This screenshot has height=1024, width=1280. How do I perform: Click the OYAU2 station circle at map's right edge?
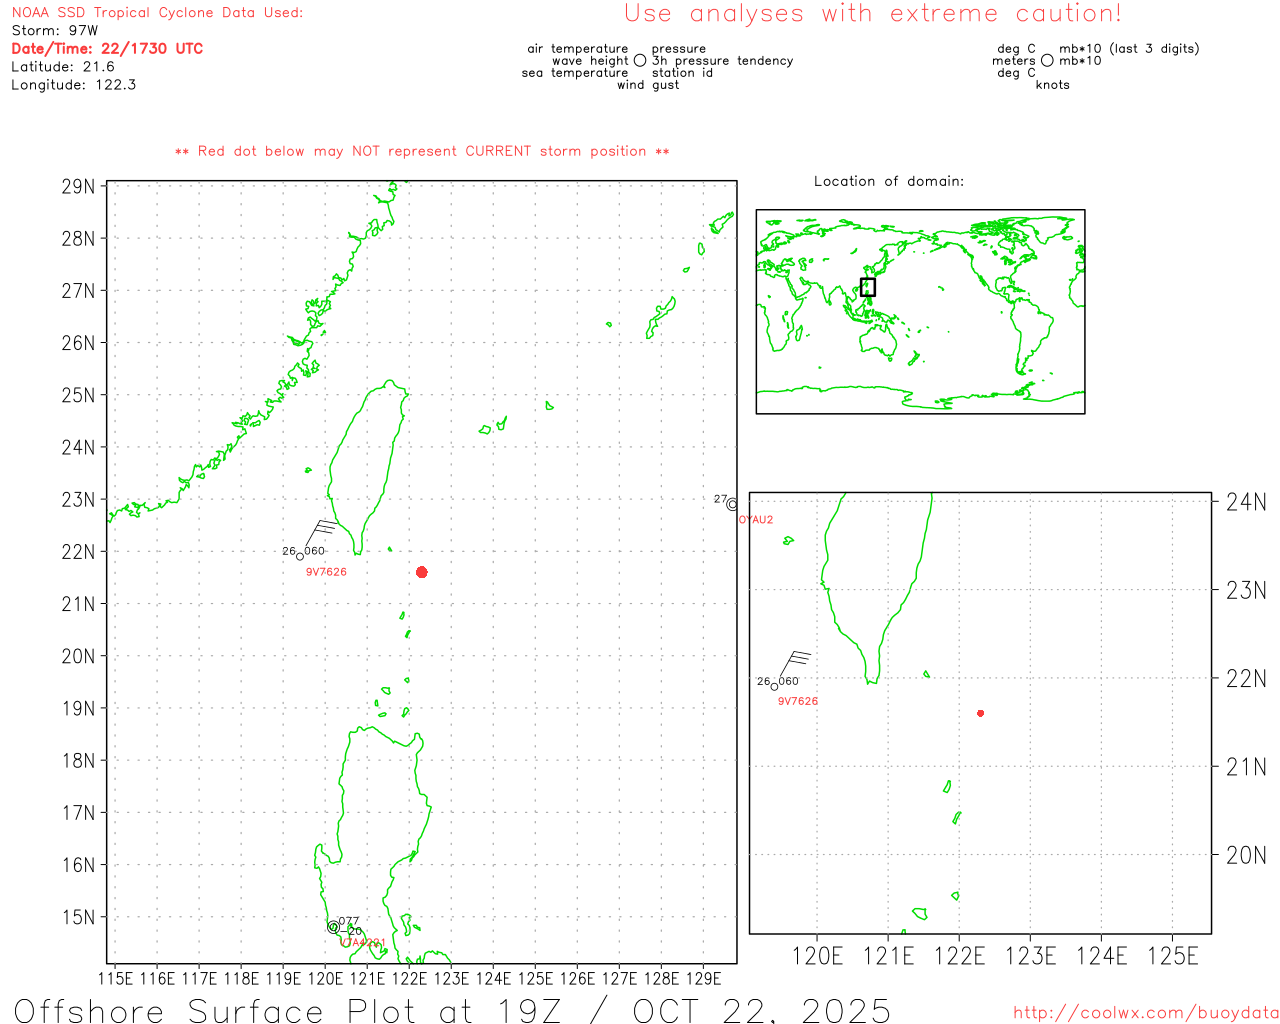[x=732, y=505]
